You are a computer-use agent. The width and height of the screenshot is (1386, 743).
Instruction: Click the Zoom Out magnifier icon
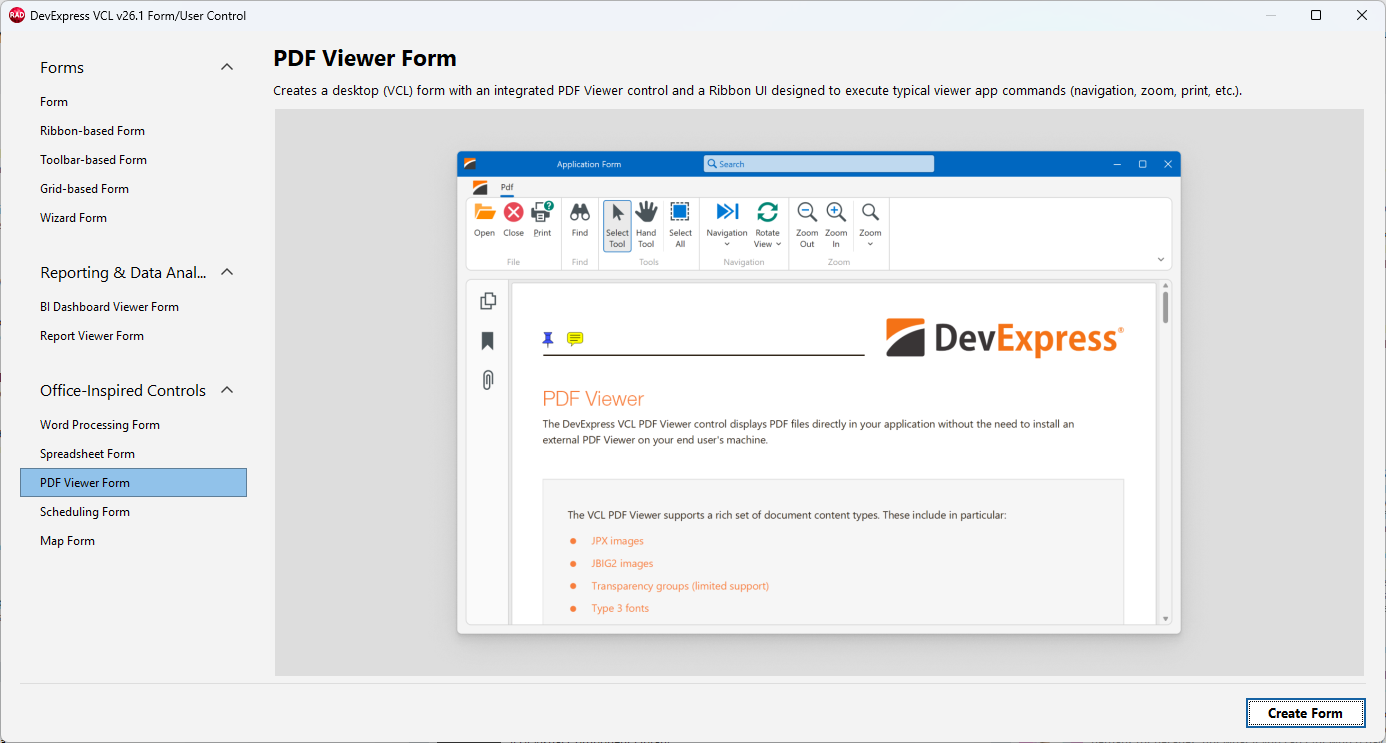[807, 212]
